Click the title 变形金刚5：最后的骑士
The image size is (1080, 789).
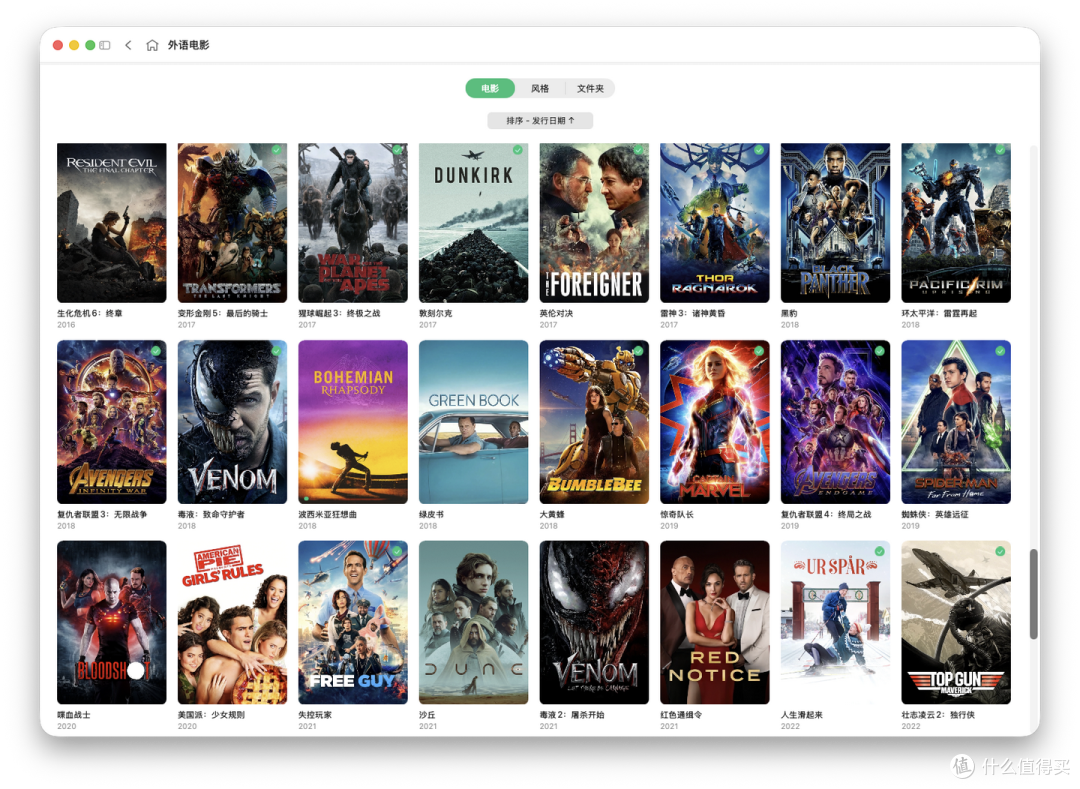click(222, 313)
